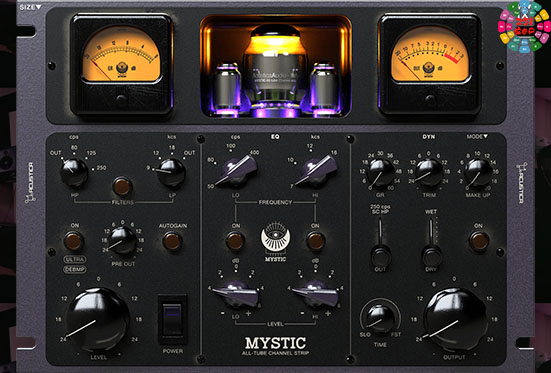Toggle the preamp ON button
The height and width of the screenshot is (373, 551).
coord(74,241)
